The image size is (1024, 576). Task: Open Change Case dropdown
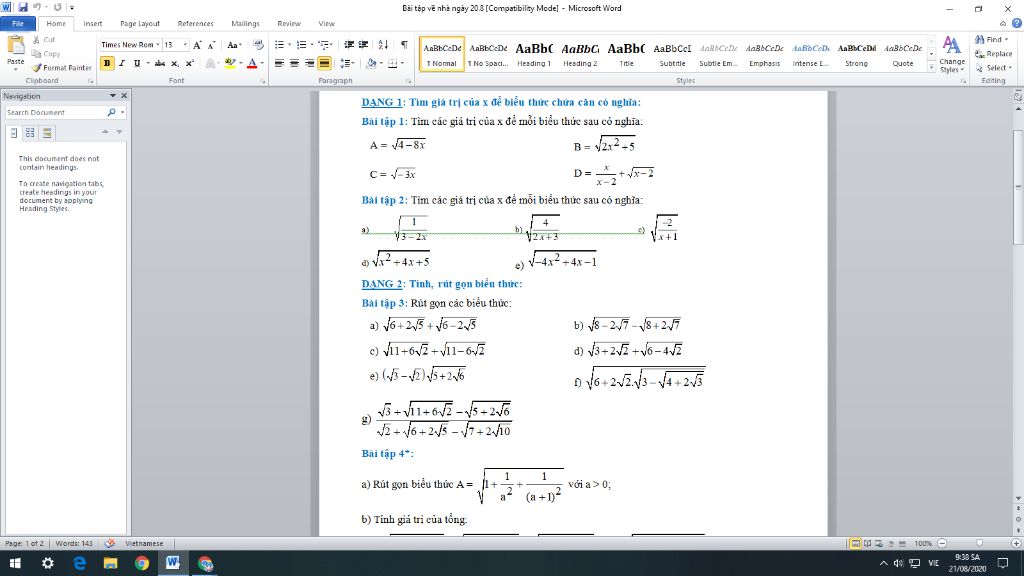[x=234, y=45]
